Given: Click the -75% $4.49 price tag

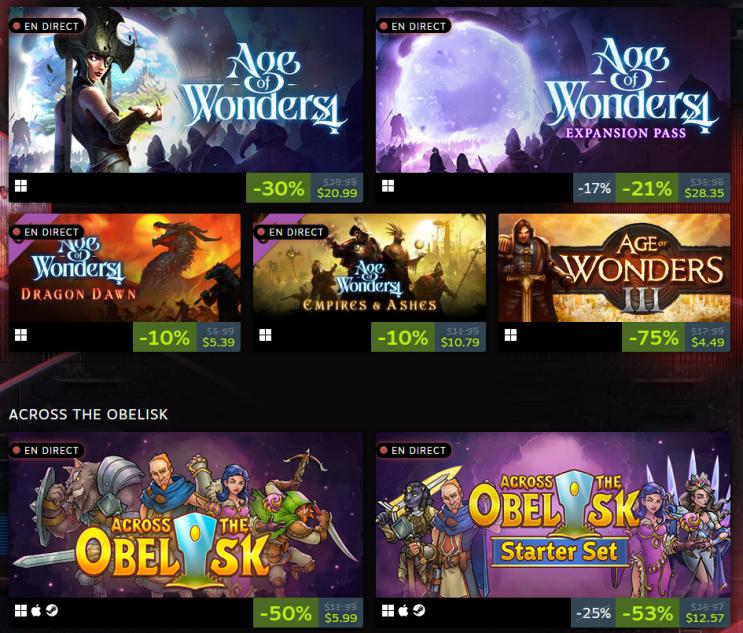Looking at the screenshot, I should [x=676, y=337].
